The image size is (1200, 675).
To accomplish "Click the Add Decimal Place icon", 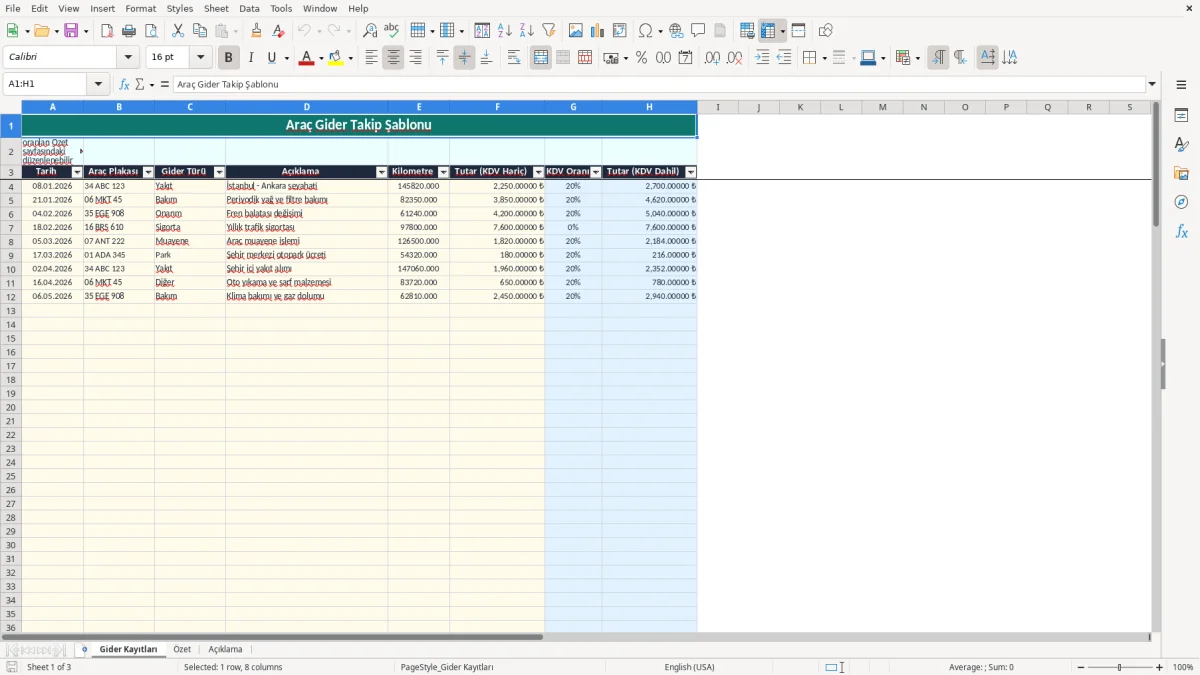I will (x=712, y=58).
